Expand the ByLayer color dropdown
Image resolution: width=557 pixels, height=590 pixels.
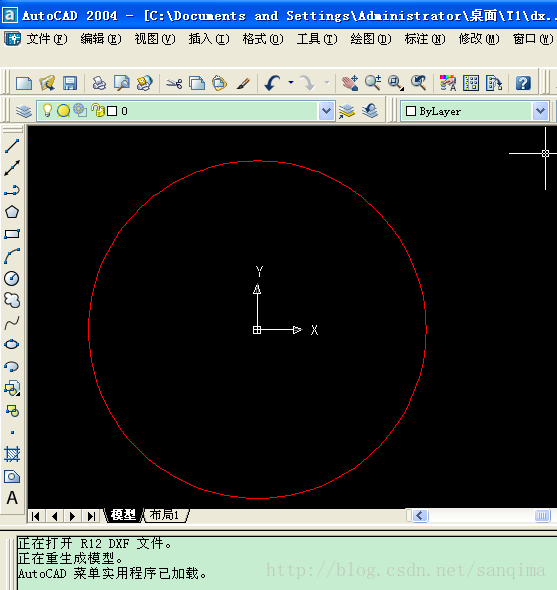[540, 111]
